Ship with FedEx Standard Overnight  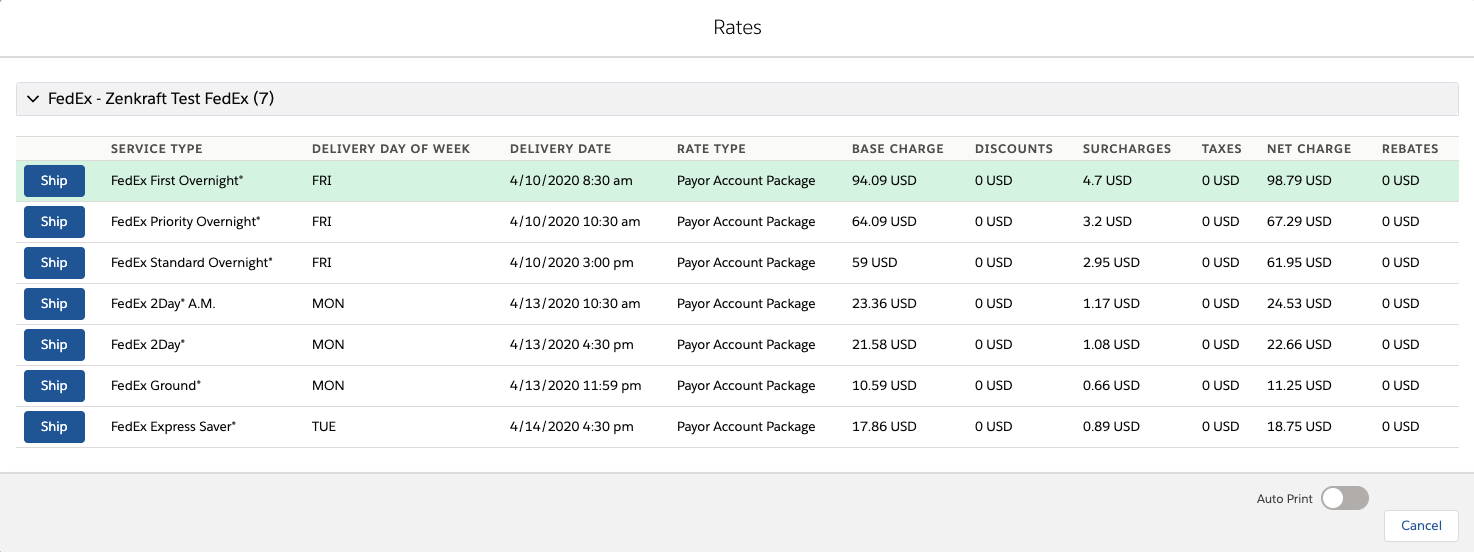click(54, 263)
